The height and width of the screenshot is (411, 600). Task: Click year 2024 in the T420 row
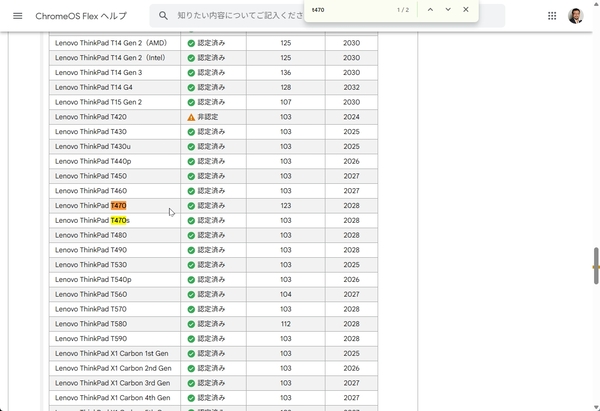pyautogui.click(x=351, y=117)
